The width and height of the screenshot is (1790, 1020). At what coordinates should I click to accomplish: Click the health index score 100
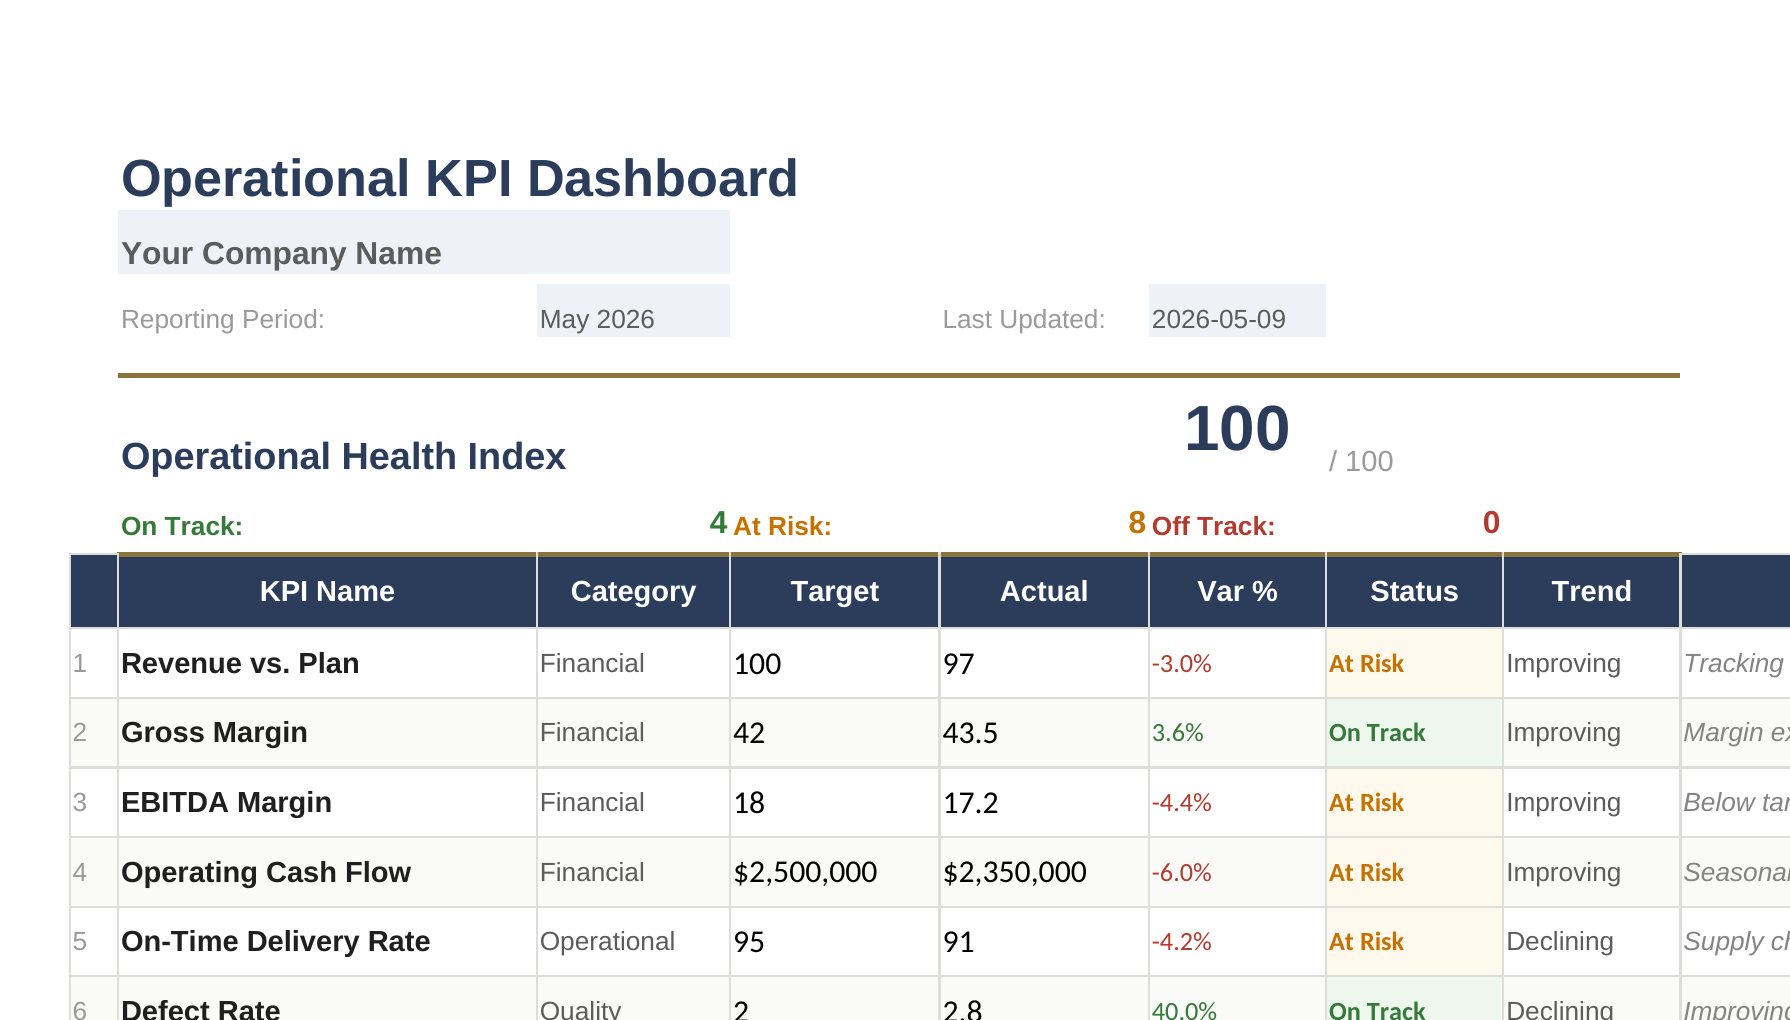1237,429
